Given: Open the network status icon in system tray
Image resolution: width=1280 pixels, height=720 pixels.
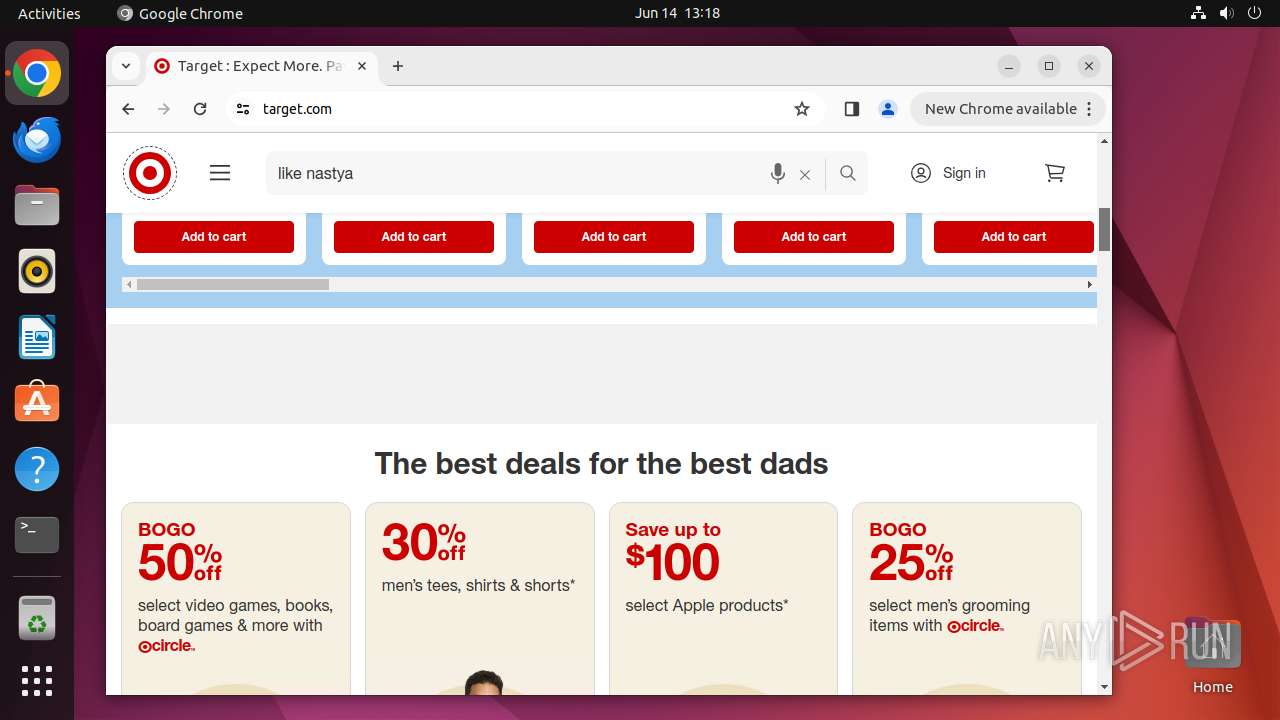Looking at the screenshot, I should [x=1198, y=13].
